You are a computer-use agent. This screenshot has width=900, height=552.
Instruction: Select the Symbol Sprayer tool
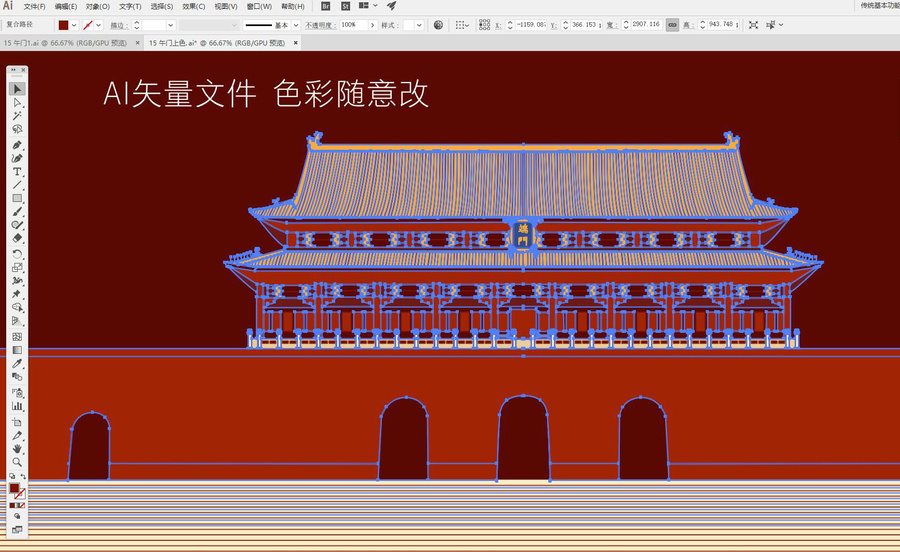click(17, 392)
